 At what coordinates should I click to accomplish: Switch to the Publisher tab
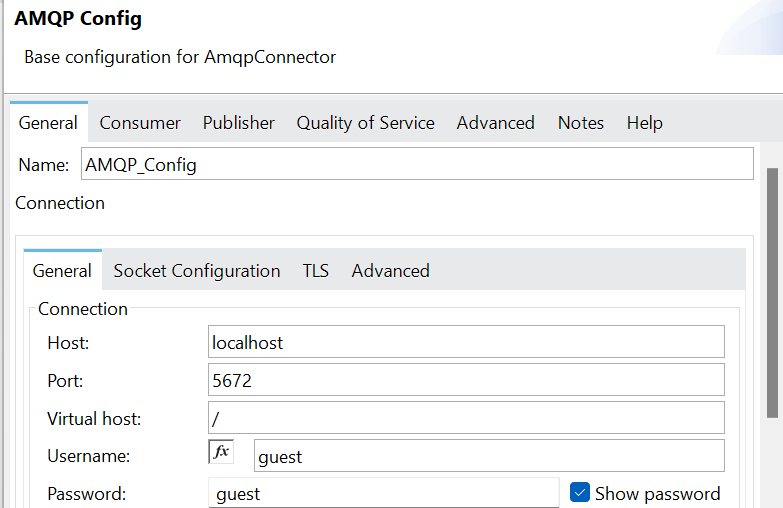[239, 123]
